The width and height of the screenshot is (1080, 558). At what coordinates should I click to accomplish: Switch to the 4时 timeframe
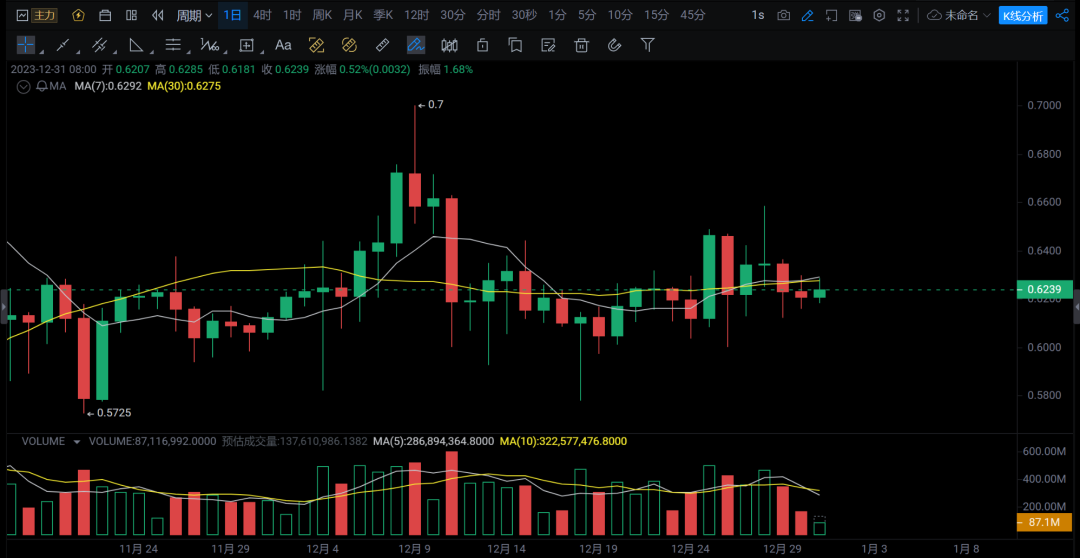click(x=262, y=15)
